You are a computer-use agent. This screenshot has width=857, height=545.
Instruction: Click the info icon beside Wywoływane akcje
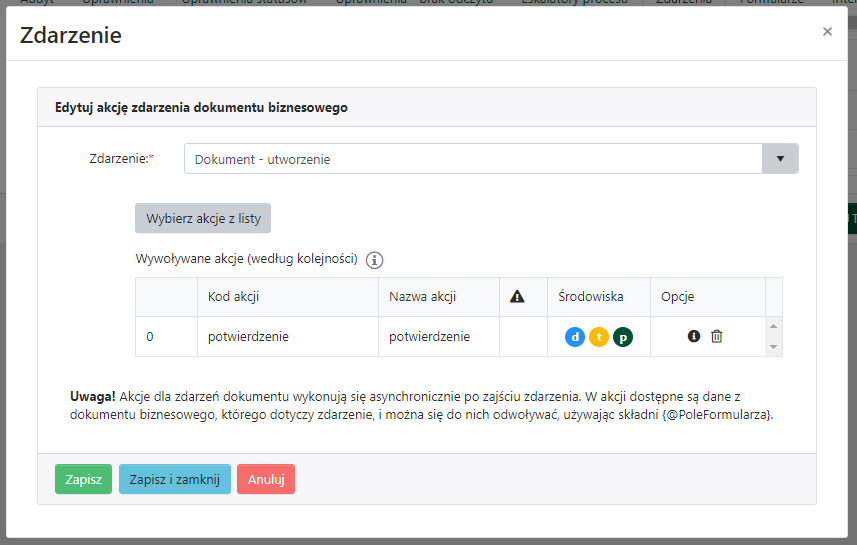(375, 260)
